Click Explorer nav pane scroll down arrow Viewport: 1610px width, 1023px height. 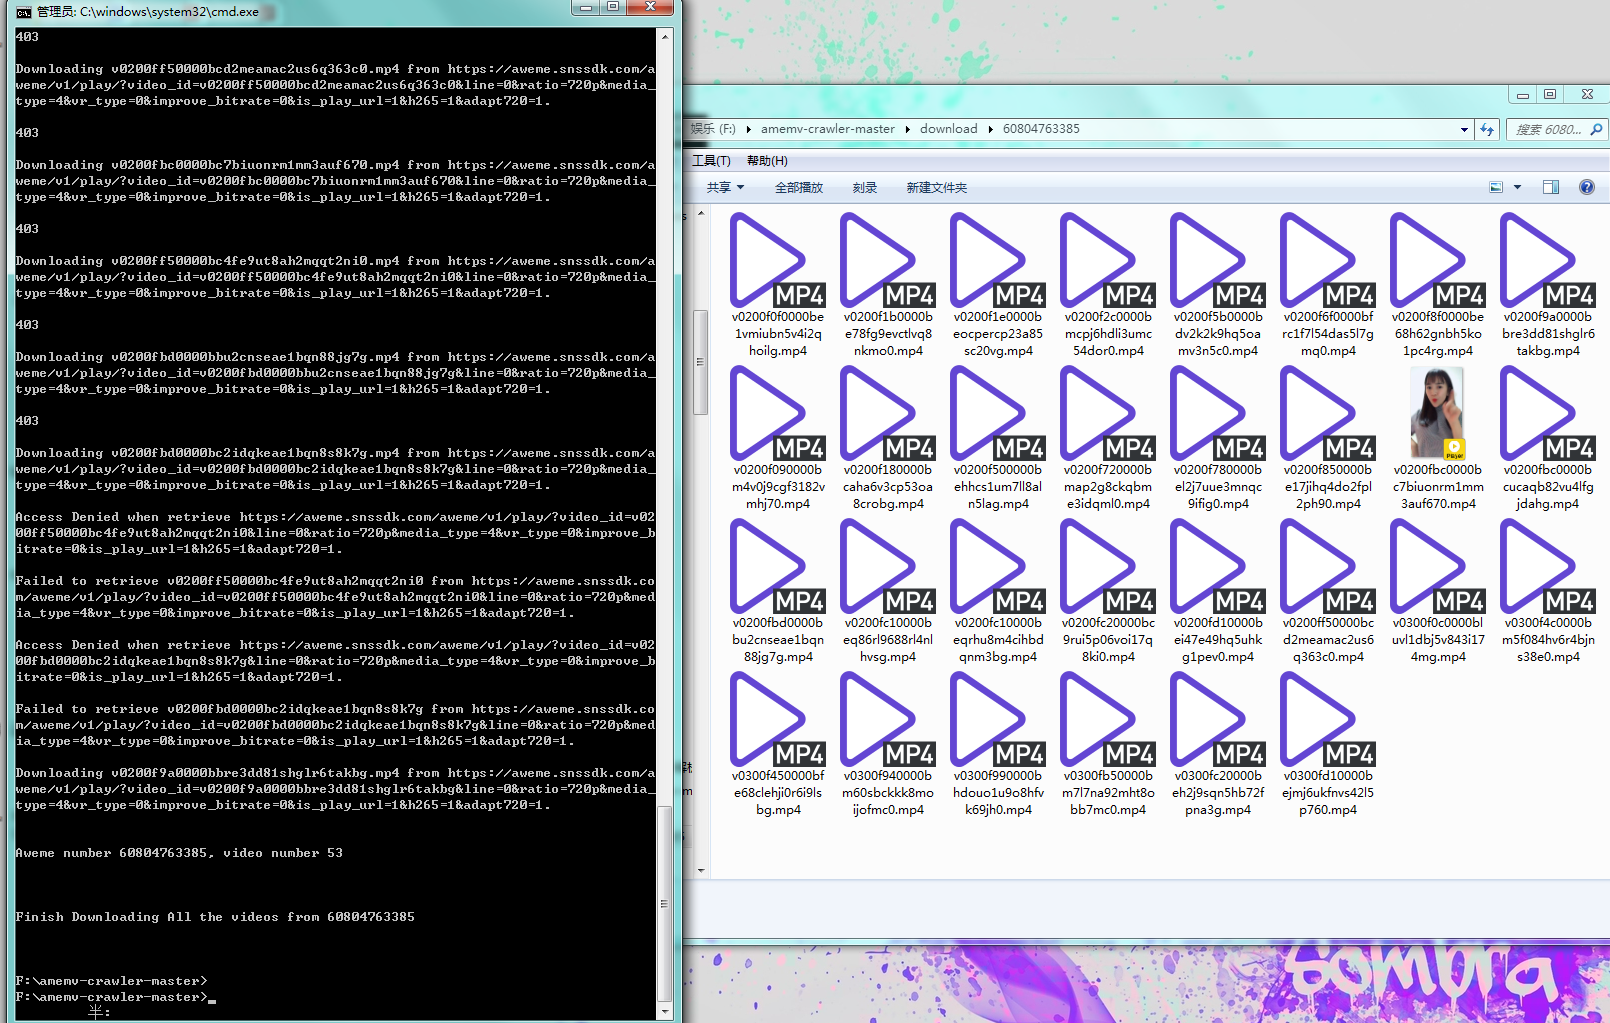point(701,870)
